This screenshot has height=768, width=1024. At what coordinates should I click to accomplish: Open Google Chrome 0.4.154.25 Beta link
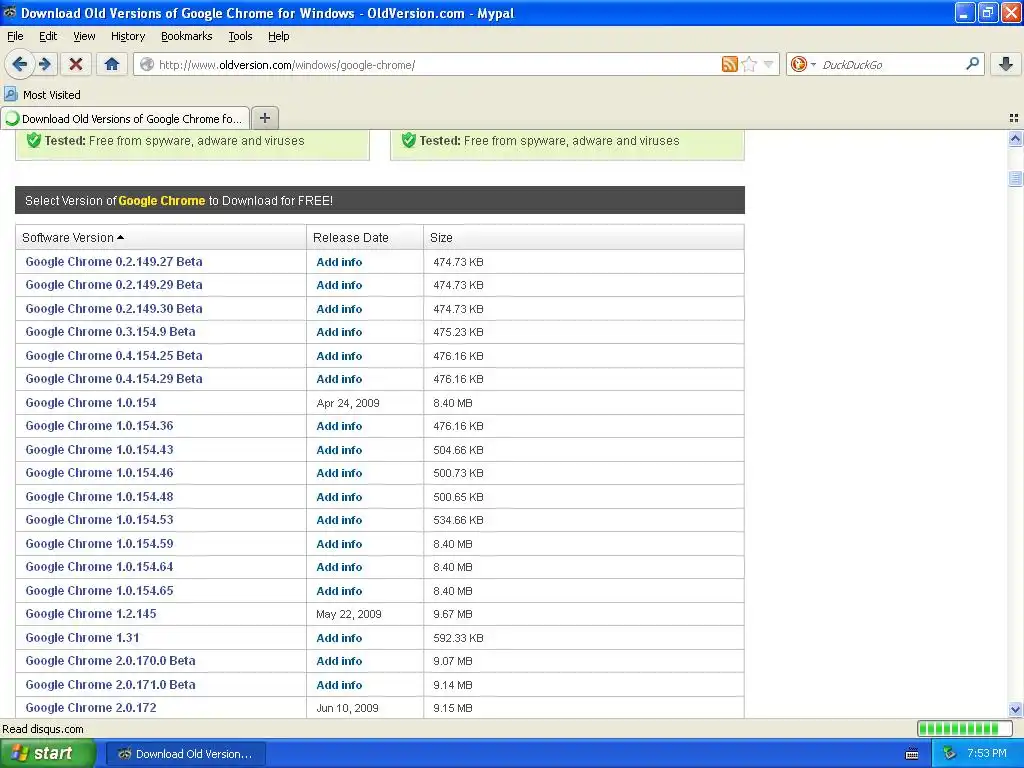(114, 355)
